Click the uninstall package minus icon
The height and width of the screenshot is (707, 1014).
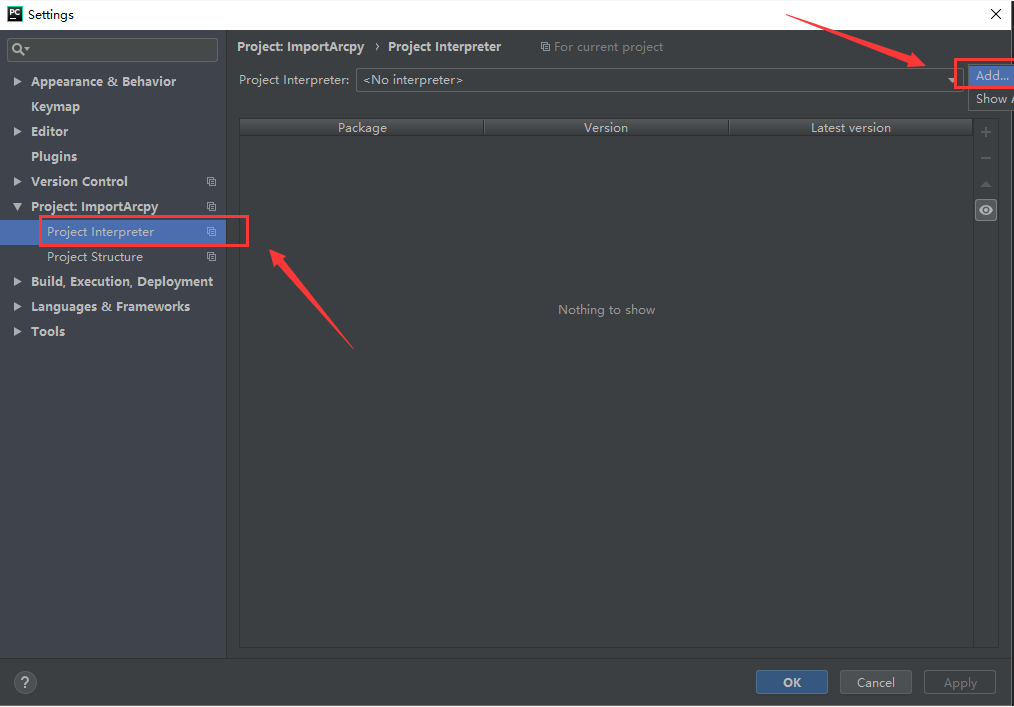(986, 158)
